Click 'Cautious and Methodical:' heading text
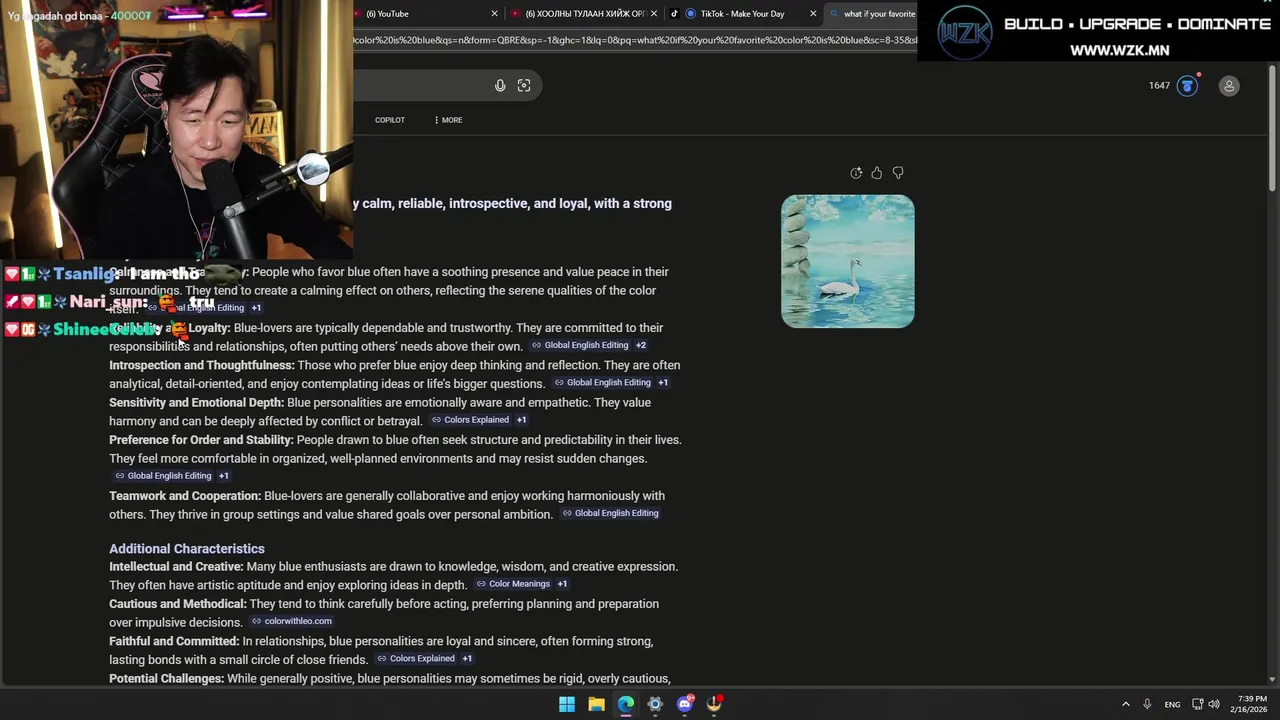The image size is (1280, 720). pos(178,604)
